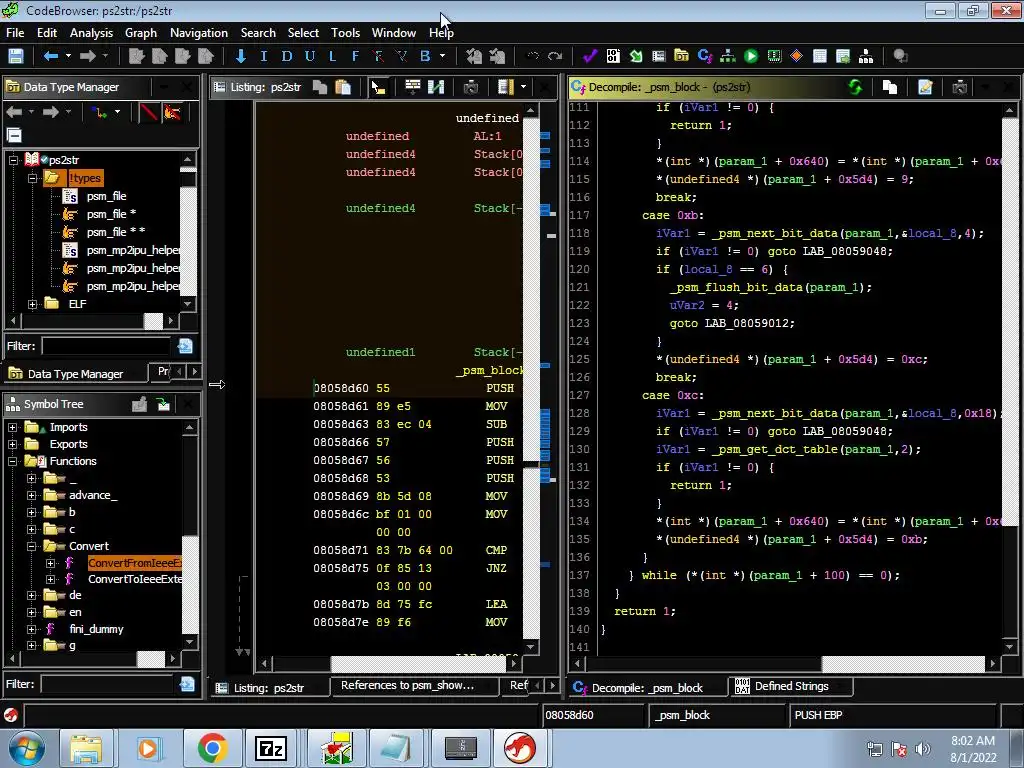Open the Bytes viewer (0101) icon
1024x768 pixels.
point(613,56)
